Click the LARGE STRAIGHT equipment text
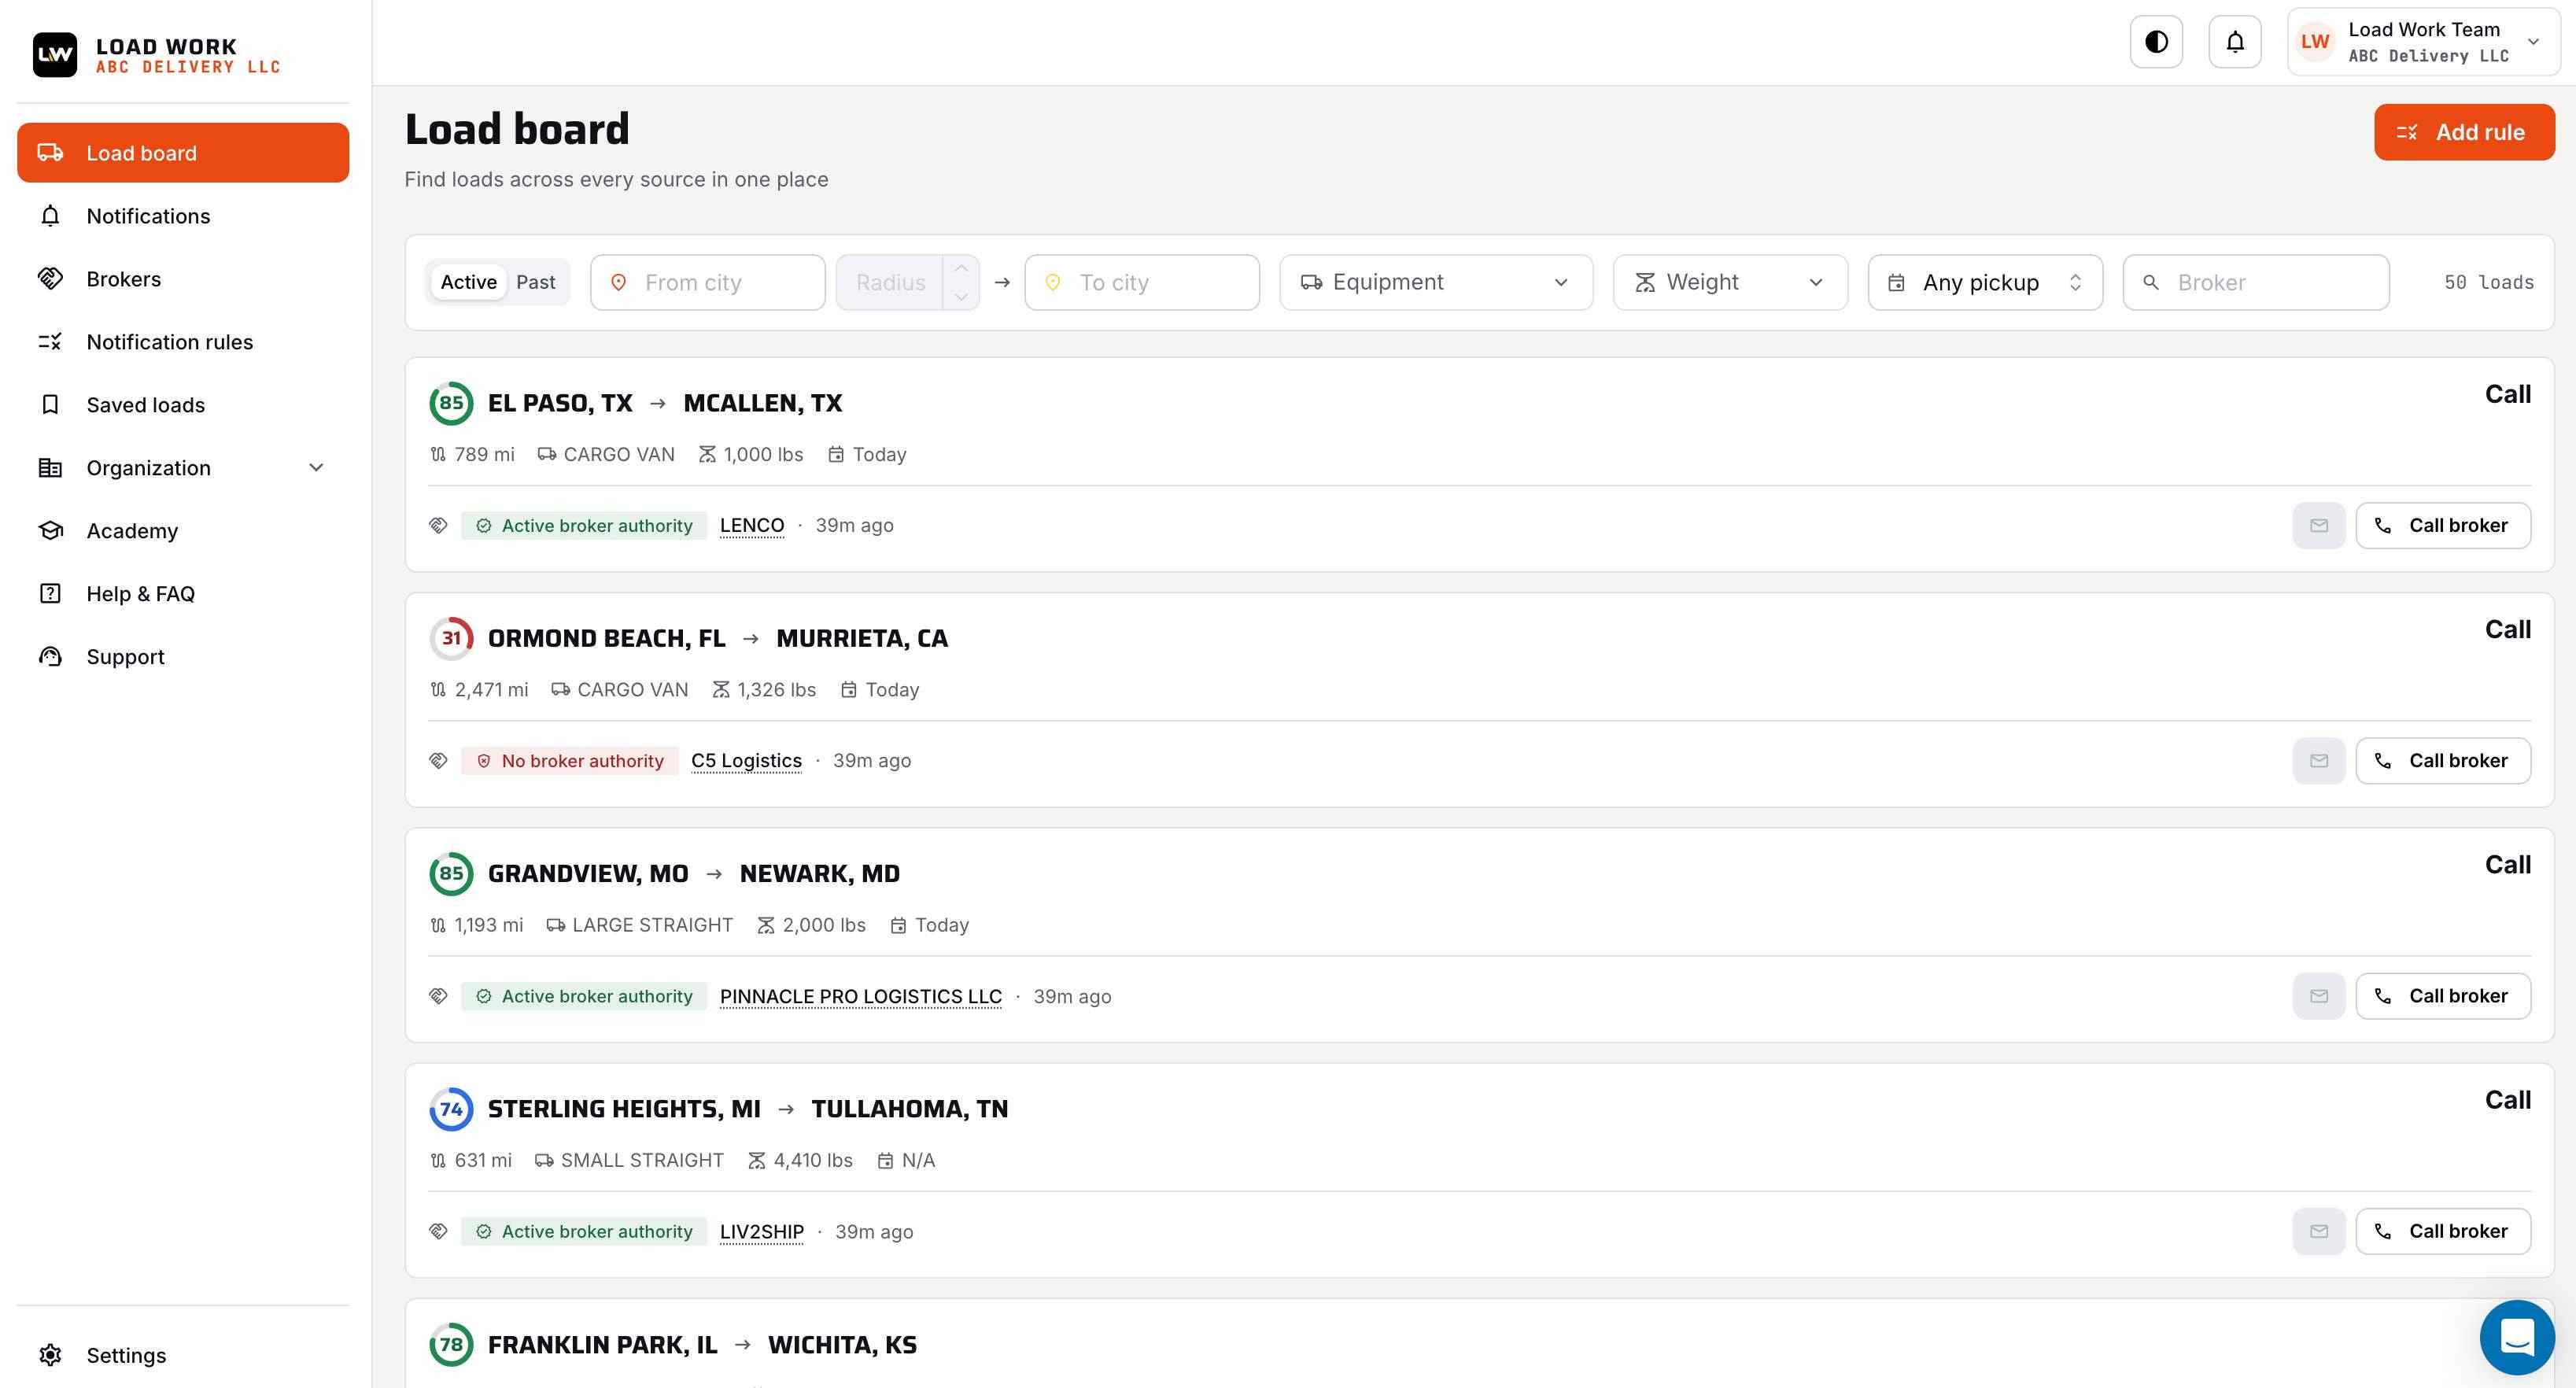Image resolution: width=2576 pixels, height=1388 pixels. click(652, 926)
